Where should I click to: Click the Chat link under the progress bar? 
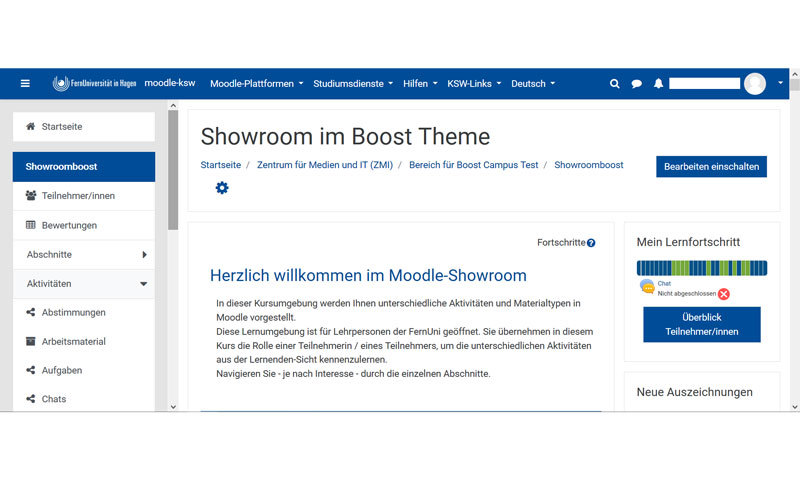pyautogui.click(x=664, y=284)
